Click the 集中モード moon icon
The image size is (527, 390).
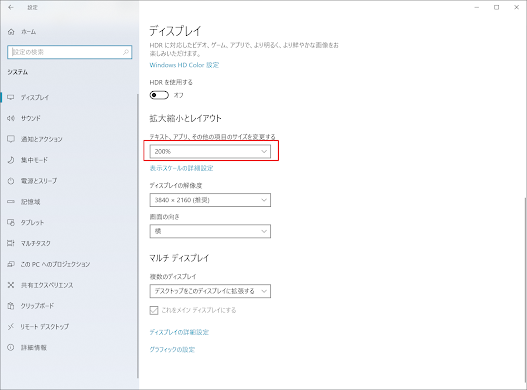coord(11,160)
